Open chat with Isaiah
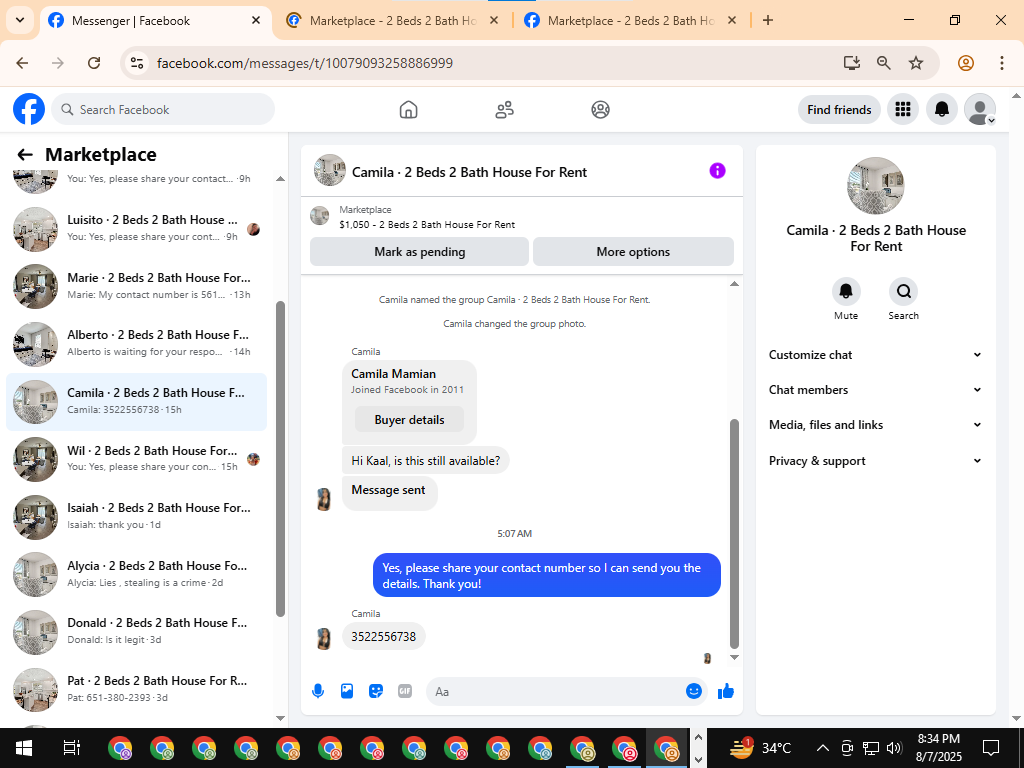This screenshot has width=1024, height=768. [136, 516]
